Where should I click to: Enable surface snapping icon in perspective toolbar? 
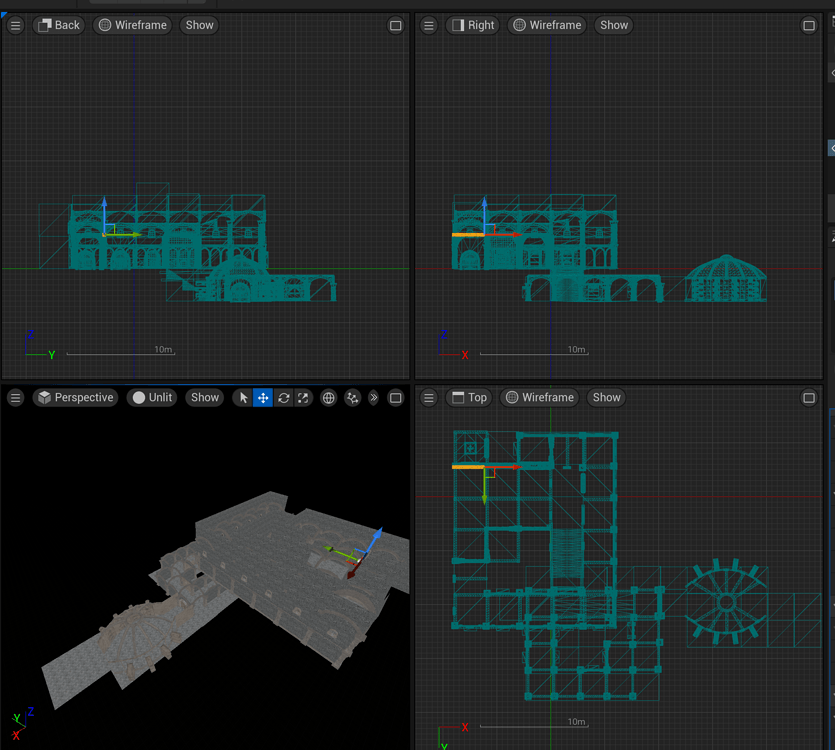352,397
